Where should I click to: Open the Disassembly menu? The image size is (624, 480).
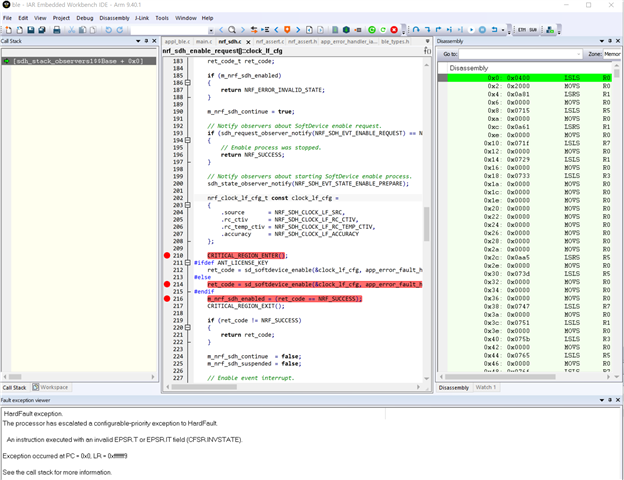[x=114, y=18]
